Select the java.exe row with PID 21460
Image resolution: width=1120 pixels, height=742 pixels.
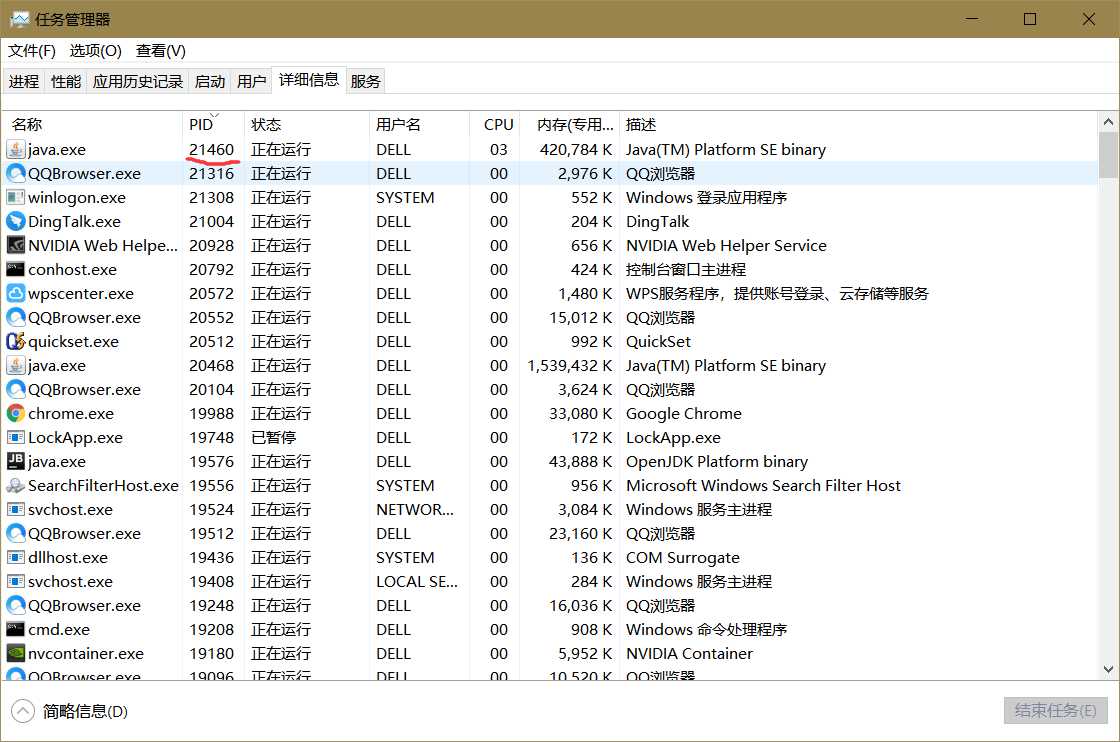pos(550,149)
